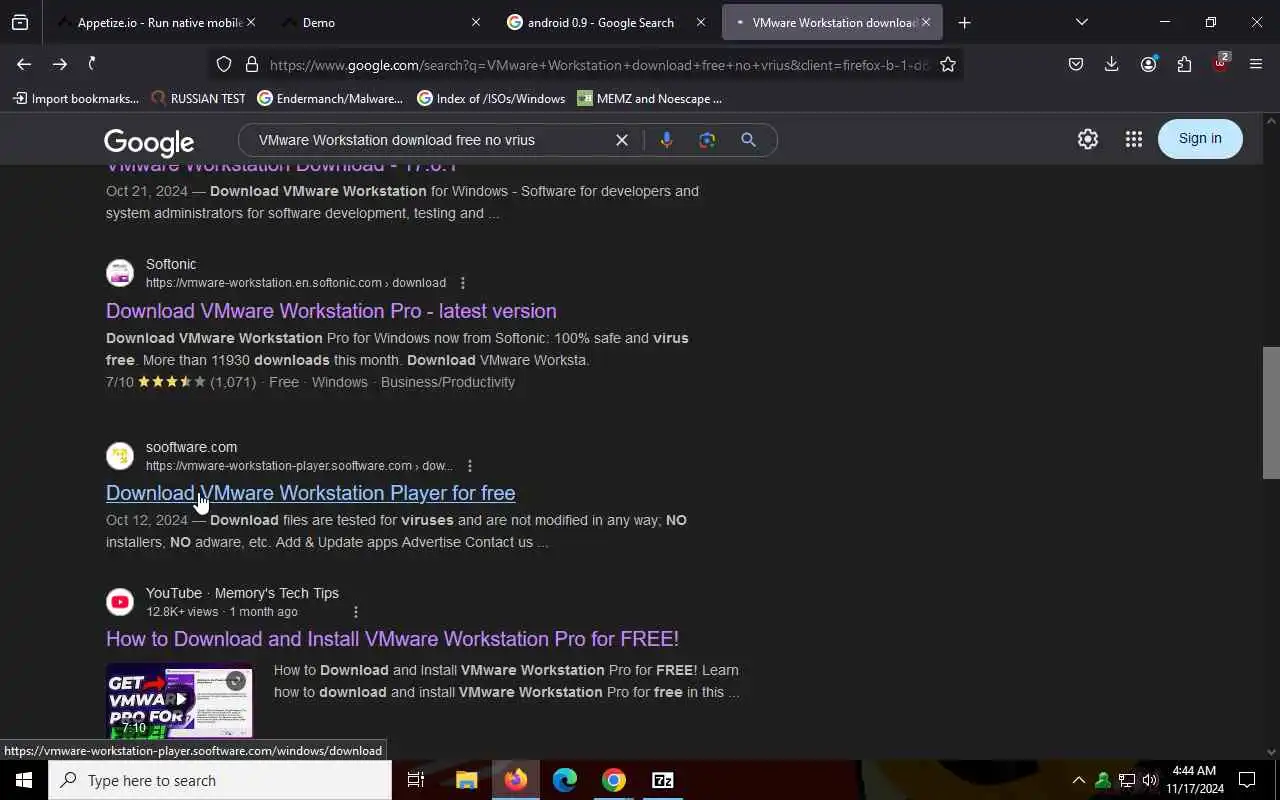Open Endermanch/Malware bookmark

tap(330, 98)
